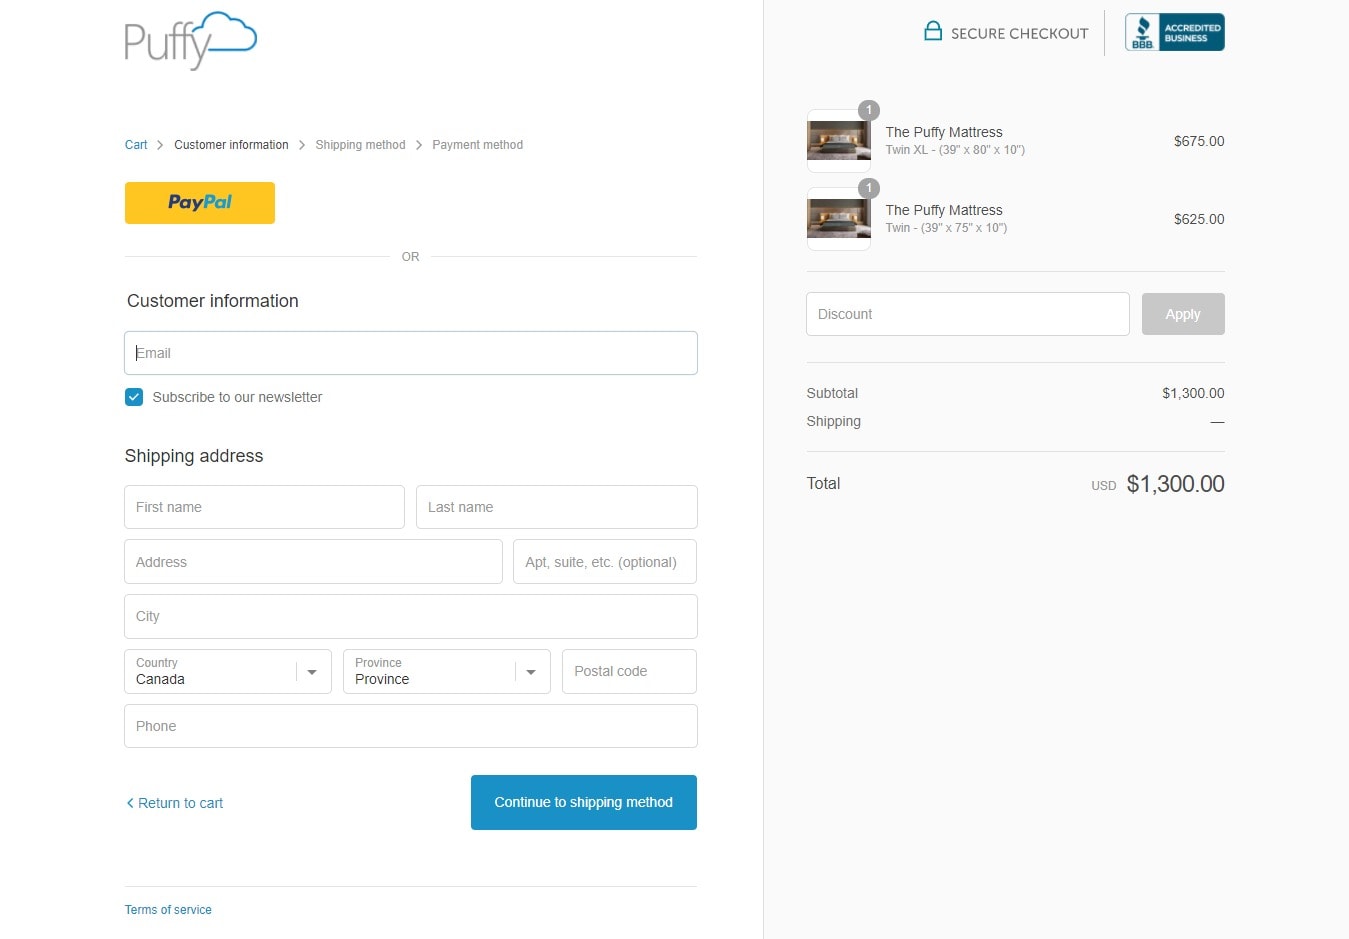Viewport: 1349px width, 939px height.
Task: Click the back chevron beside Return to cart
Action: pos(130,803)
